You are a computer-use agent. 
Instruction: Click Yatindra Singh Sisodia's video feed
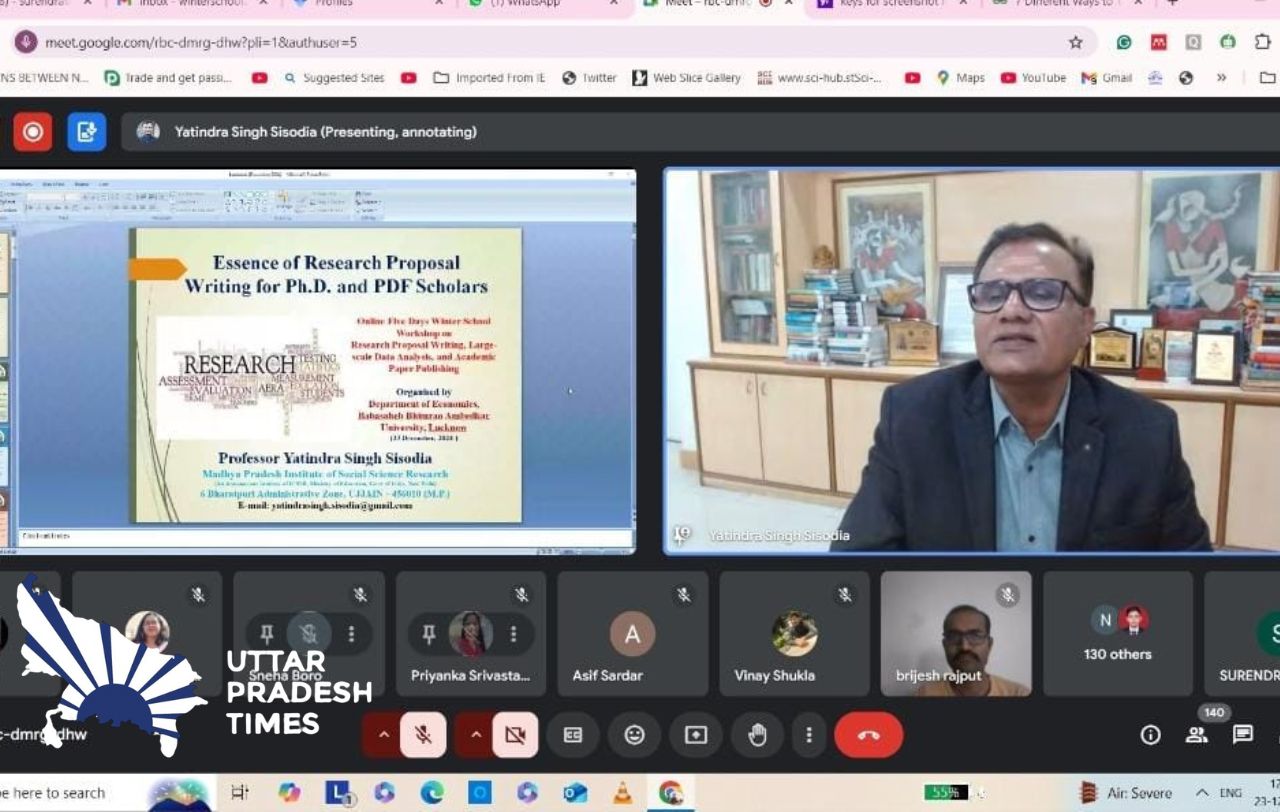pos(972,361)
